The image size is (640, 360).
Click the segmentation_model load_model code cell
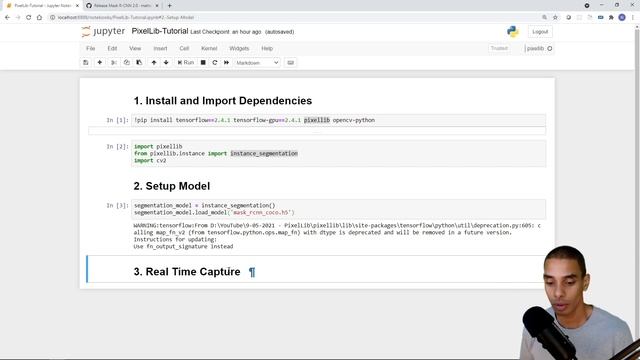pyautogui.click(x=338, y=209)
